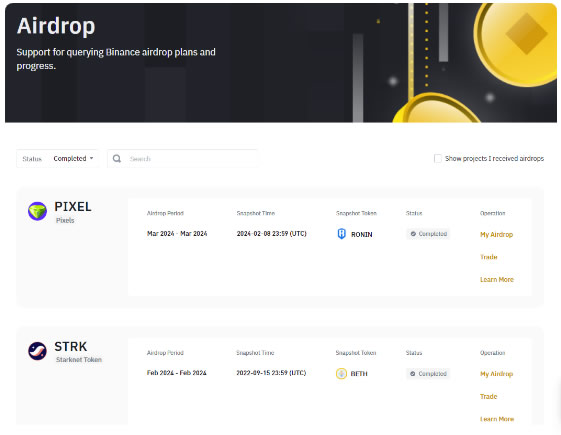The image size is (561, 435).
Task: Click the Completed status badge for STRK
Action: pyautogui.click(x=428, y=373)
